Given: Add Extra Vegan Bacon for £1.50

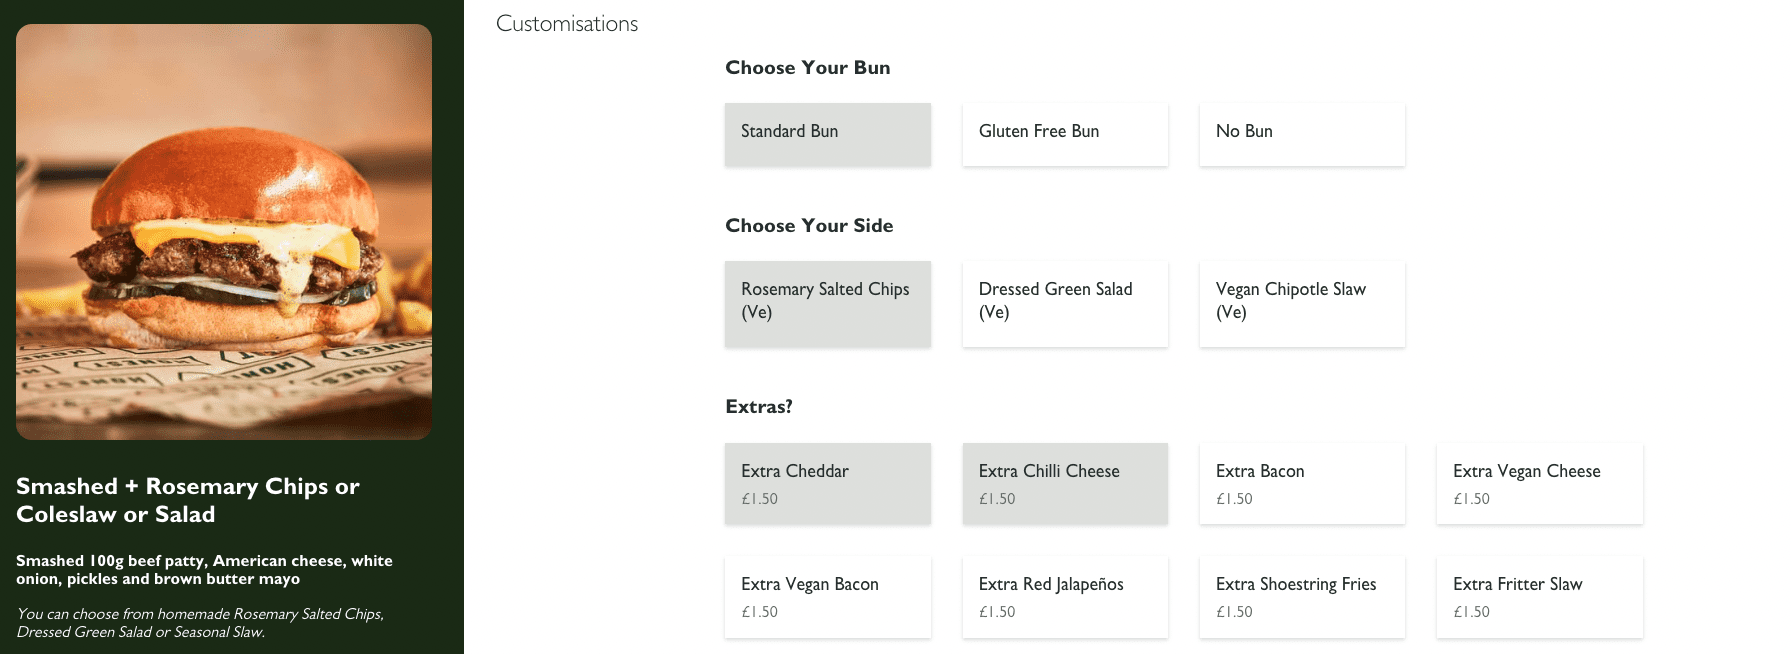Looking at the screenshot, I should click(x=826, y=595).
